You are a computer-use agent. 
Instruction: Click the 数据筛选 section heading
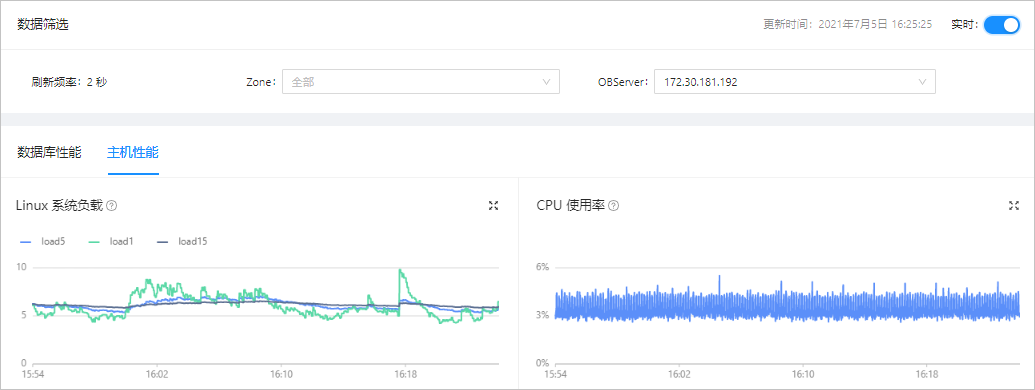coord(42,25)
